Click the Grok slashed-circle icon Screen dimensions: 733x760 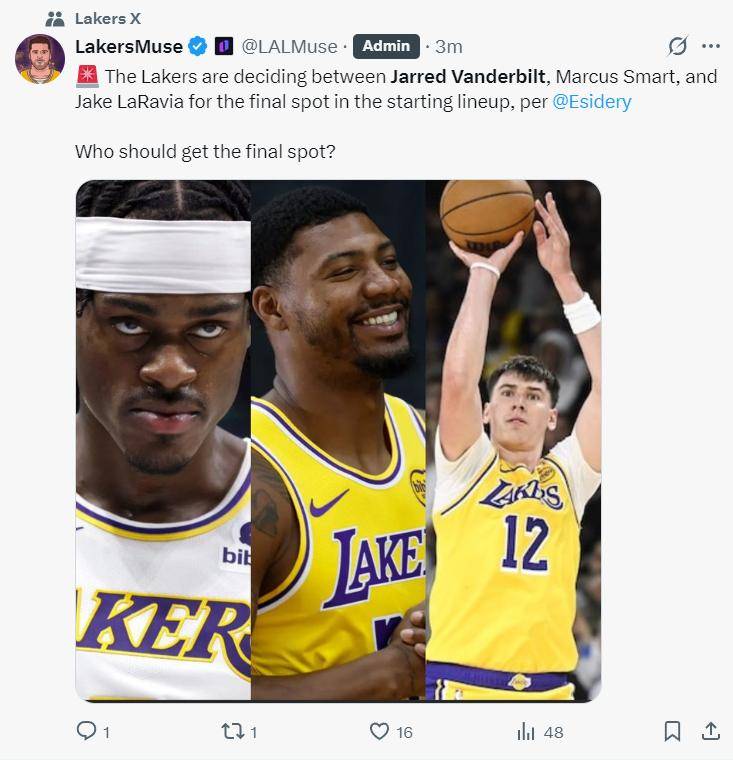tap(677, 46)
